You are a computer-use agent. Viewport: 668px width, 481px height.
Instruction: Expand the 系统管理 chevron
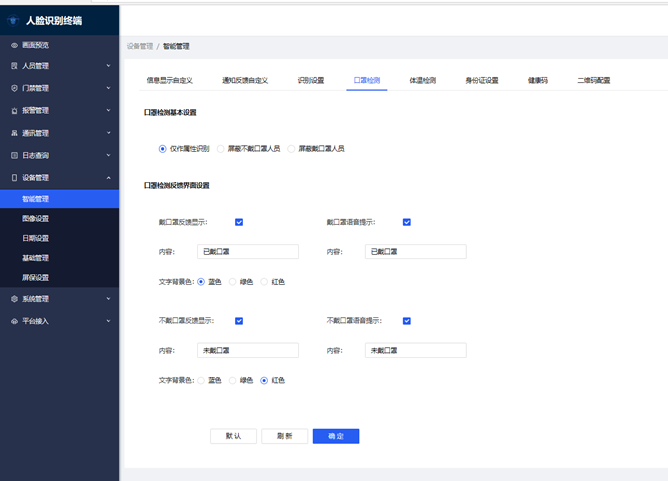(x=108, y=299)
